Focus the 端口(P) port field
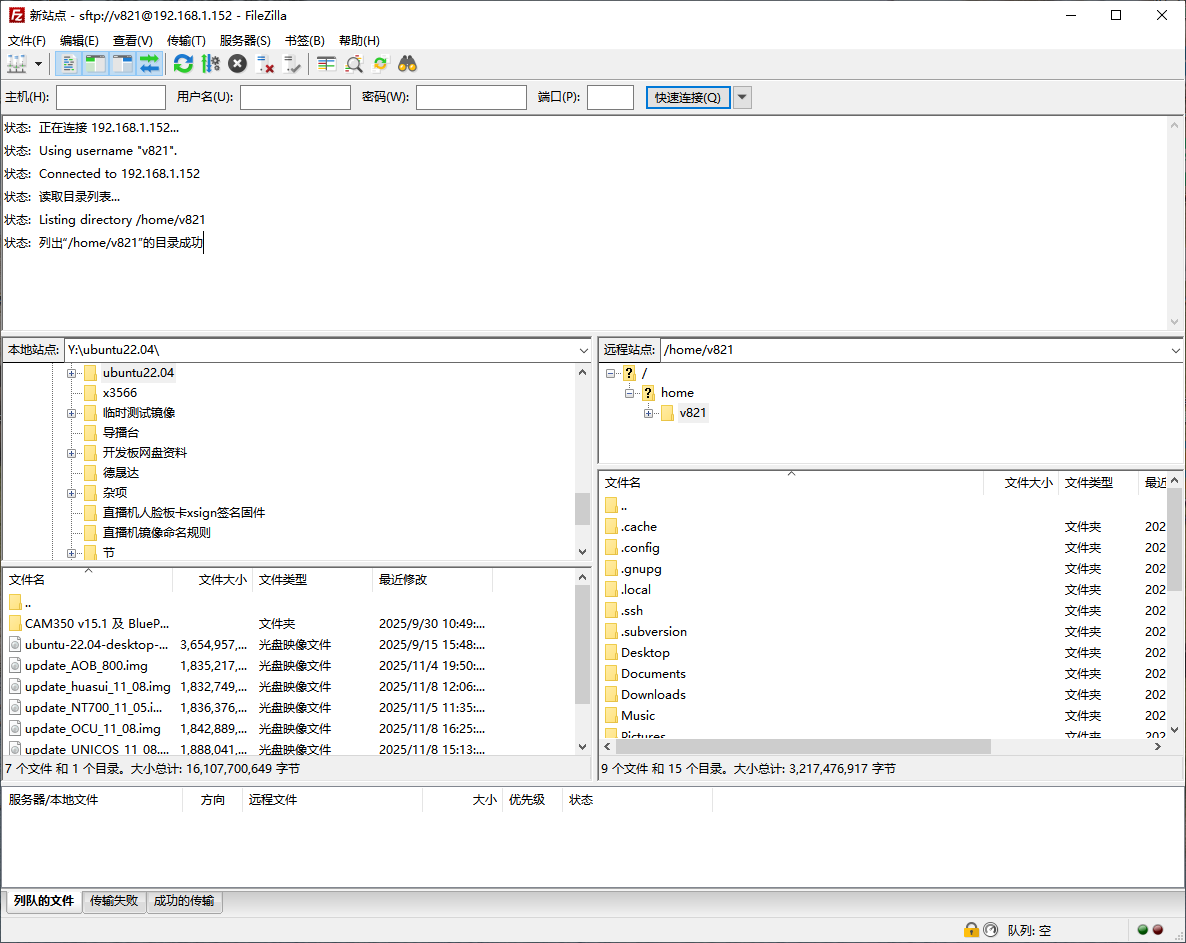 coord(610,98)
